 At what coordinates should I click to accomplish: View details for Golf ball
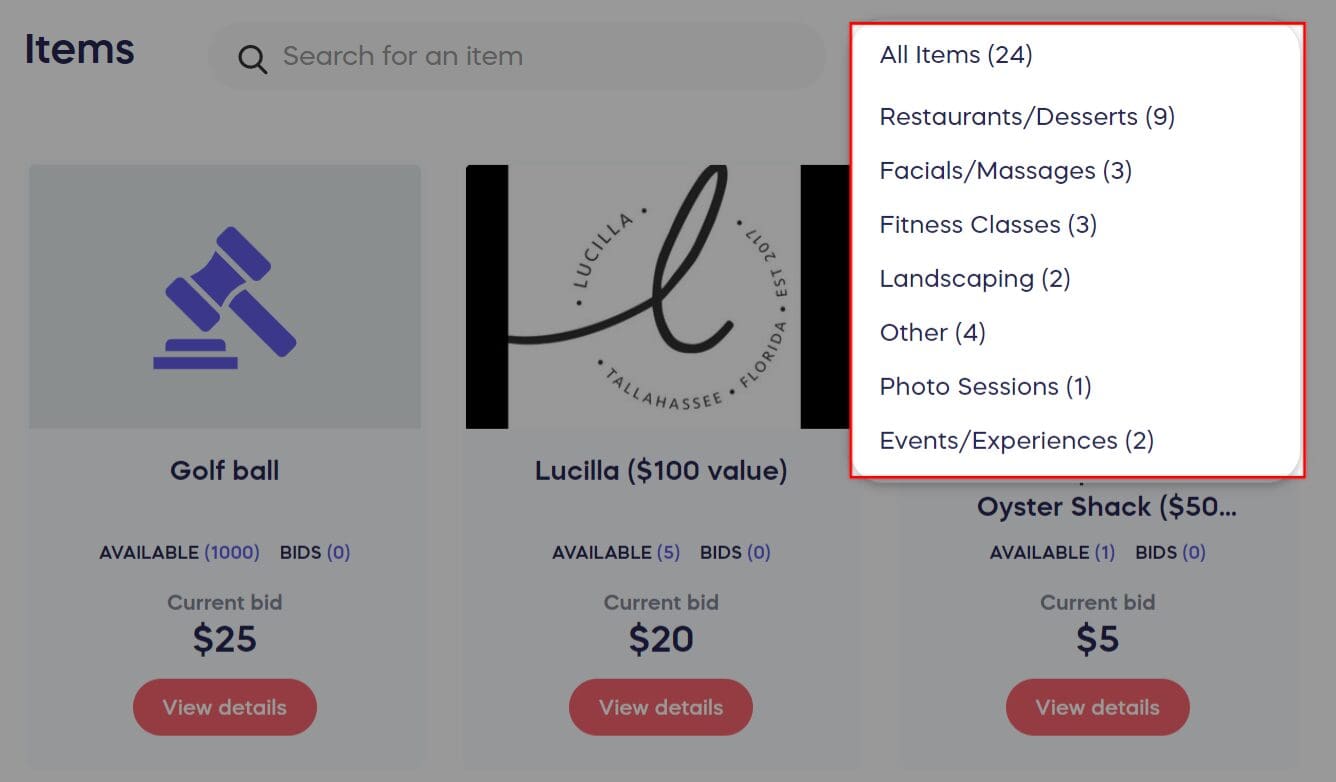(225, 707)
